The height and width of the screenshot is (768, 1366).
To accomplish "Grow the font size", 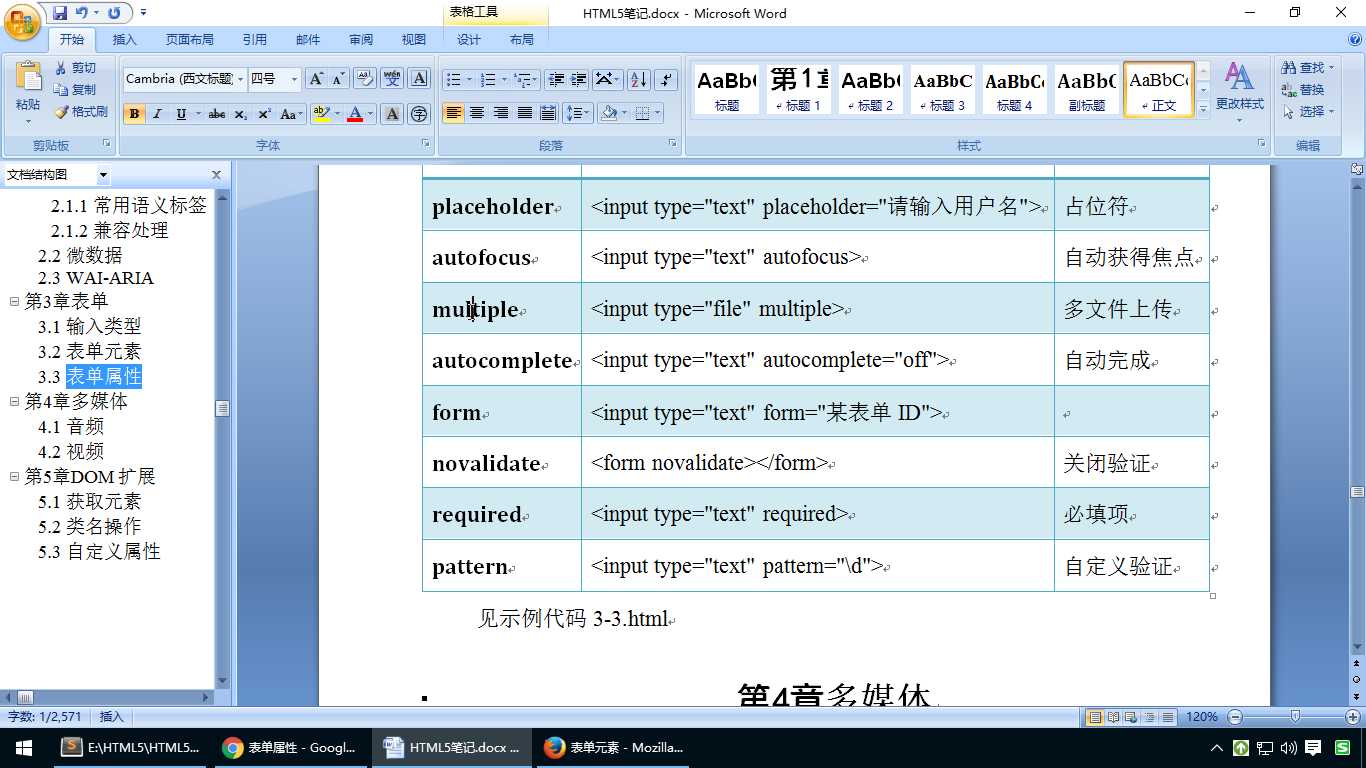I will click(x=316, y=79).
